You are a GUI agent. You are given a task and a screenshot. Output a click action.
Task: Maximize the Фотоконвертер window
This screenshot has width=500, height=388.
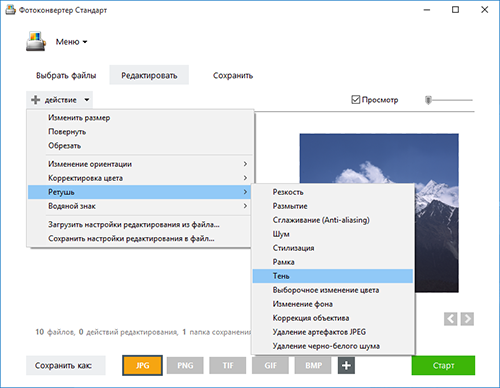coord(455,10)
